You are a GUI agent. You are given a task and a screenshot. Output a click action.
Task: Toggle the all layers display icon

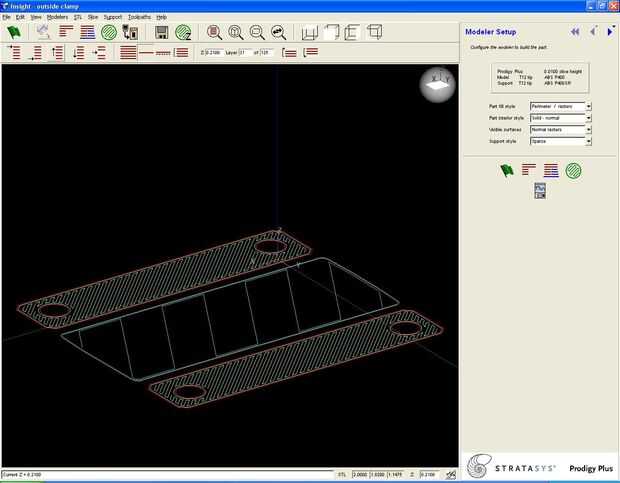[x=128, y=52]
